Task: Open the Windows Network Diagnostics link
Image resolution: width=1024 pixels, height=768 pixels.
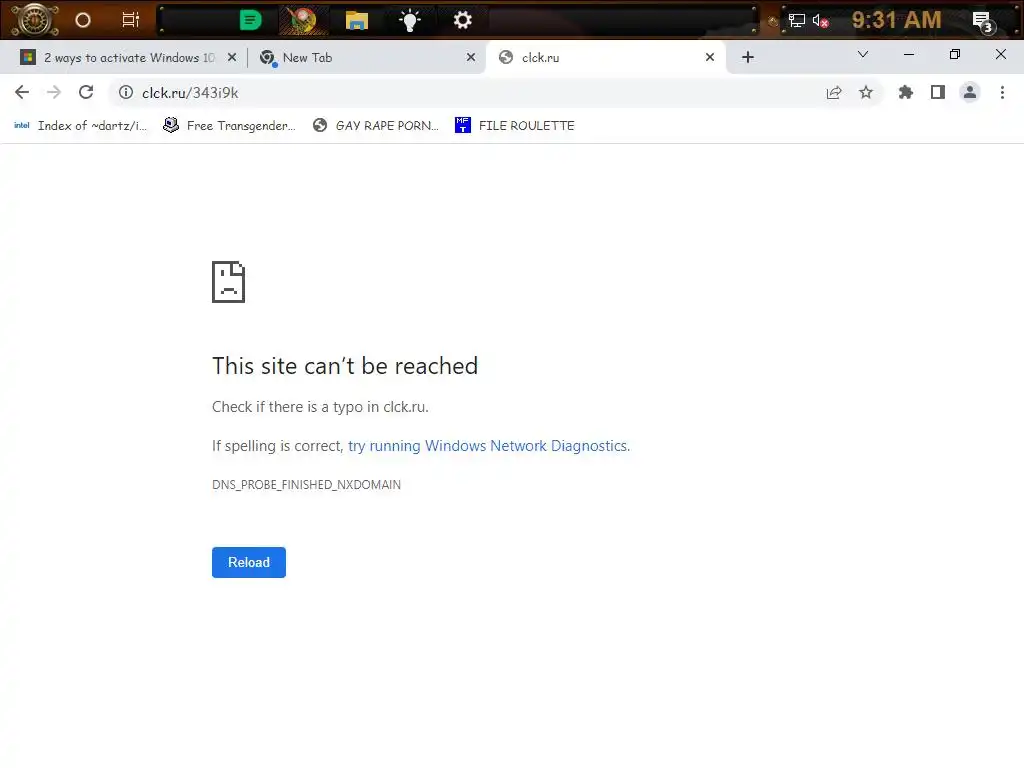Action: [488, 446]
